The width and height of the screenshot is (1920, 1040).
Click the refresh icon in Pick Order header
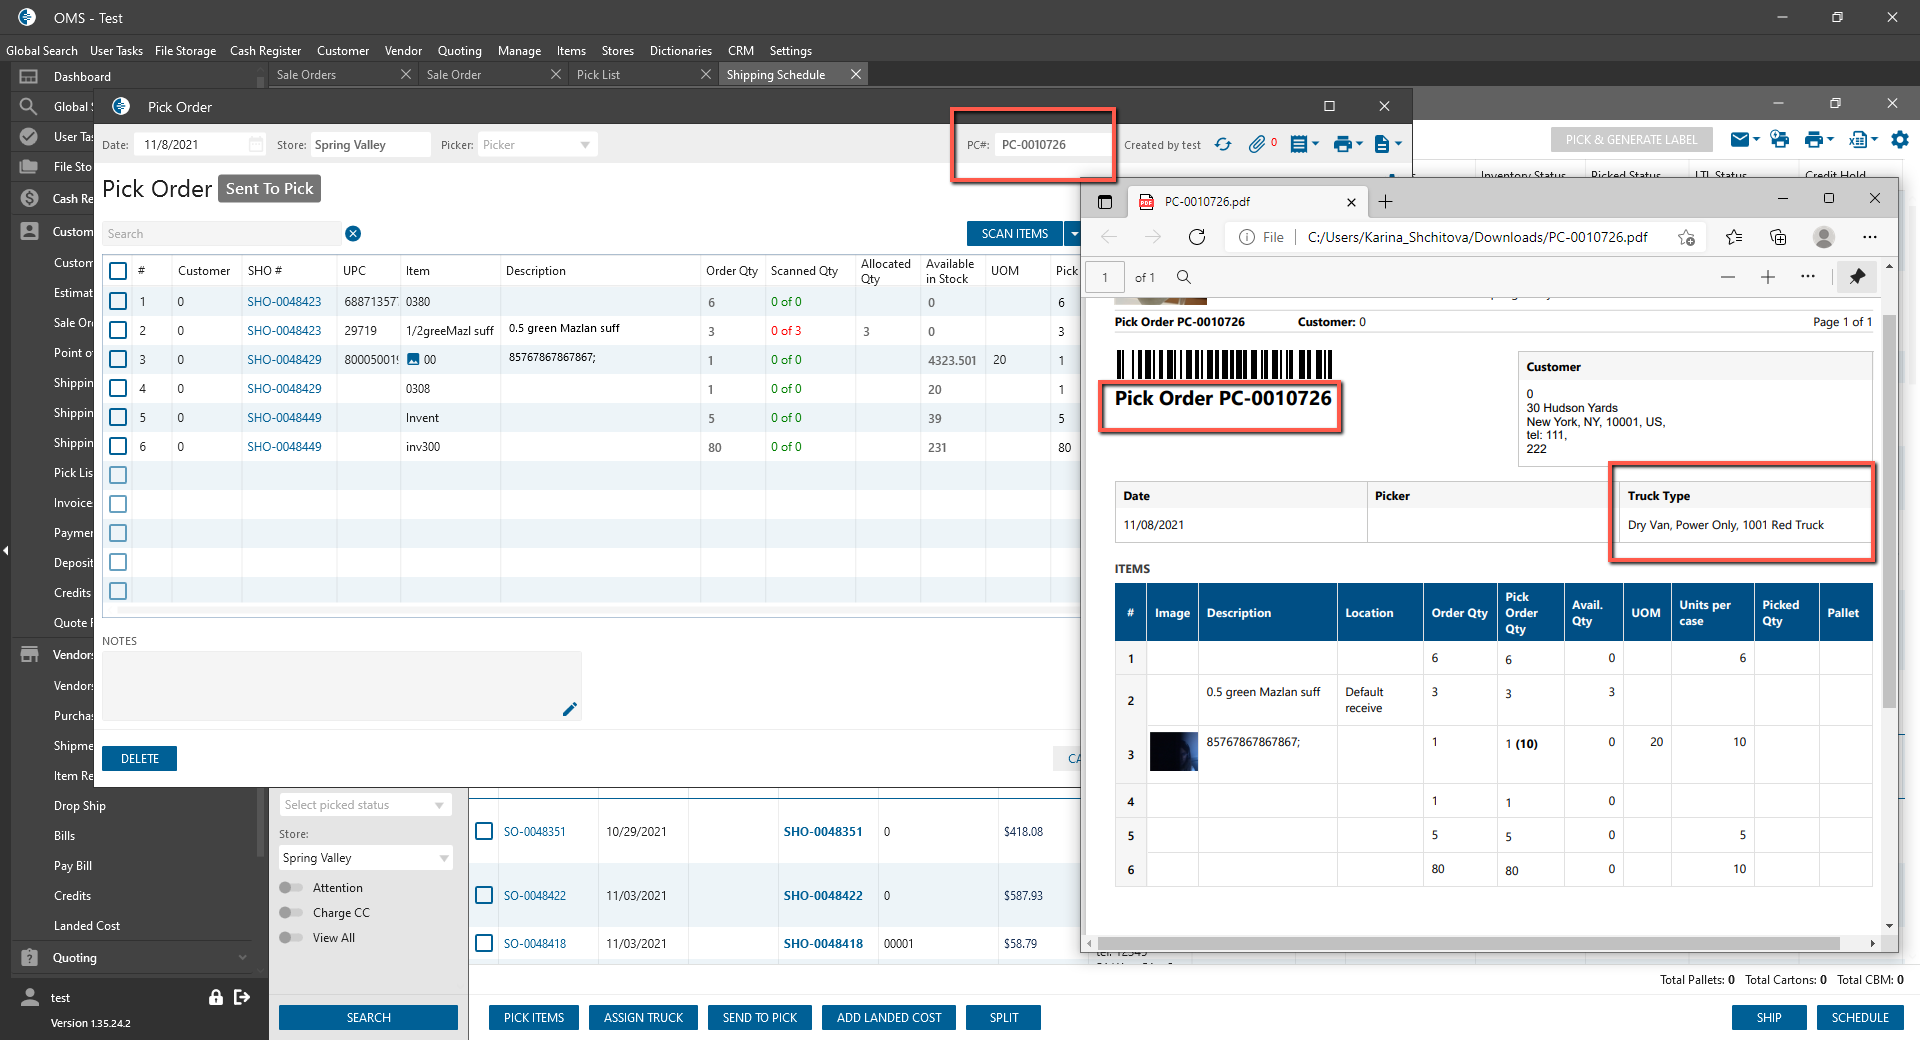tap(1223, 145)
